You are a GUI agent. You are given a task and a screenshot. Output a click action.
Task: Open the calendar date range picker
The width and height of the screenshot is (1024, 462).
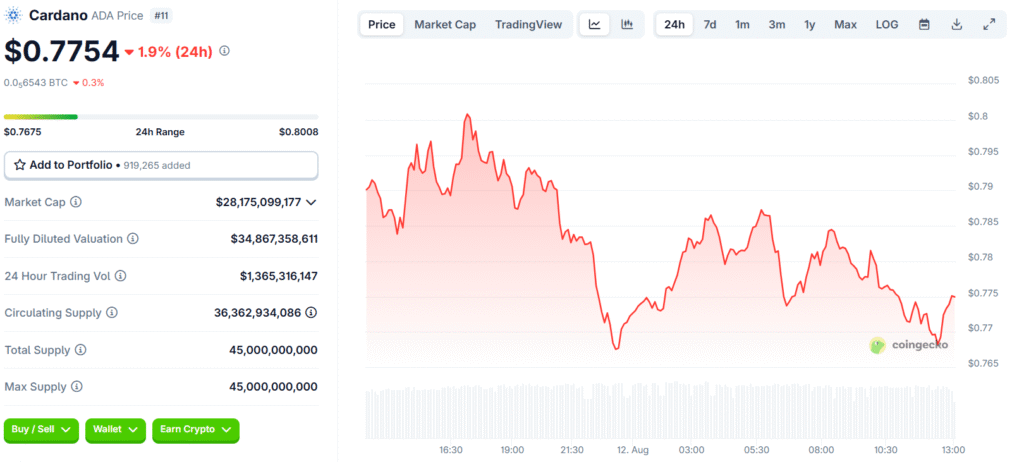tap(924, 24)
